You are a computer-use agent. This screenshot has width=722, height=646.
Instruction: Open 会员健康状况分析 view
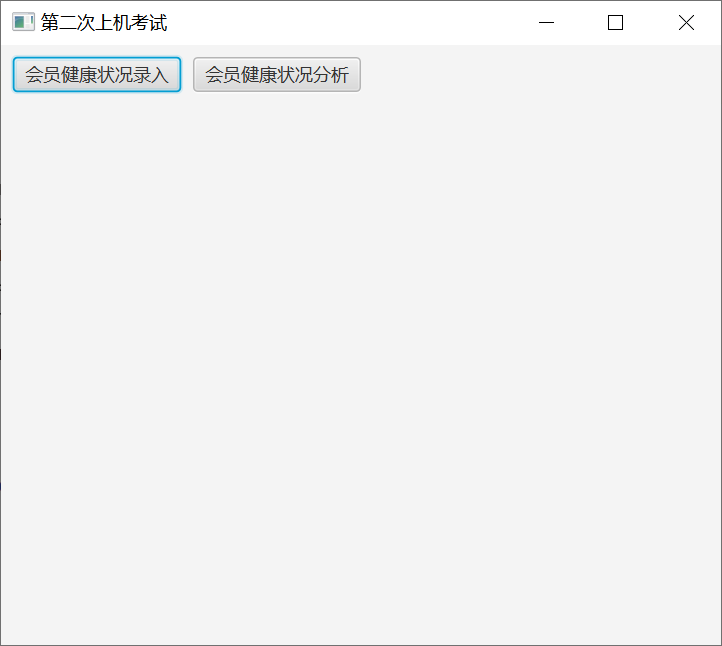[x=277, y=75]
